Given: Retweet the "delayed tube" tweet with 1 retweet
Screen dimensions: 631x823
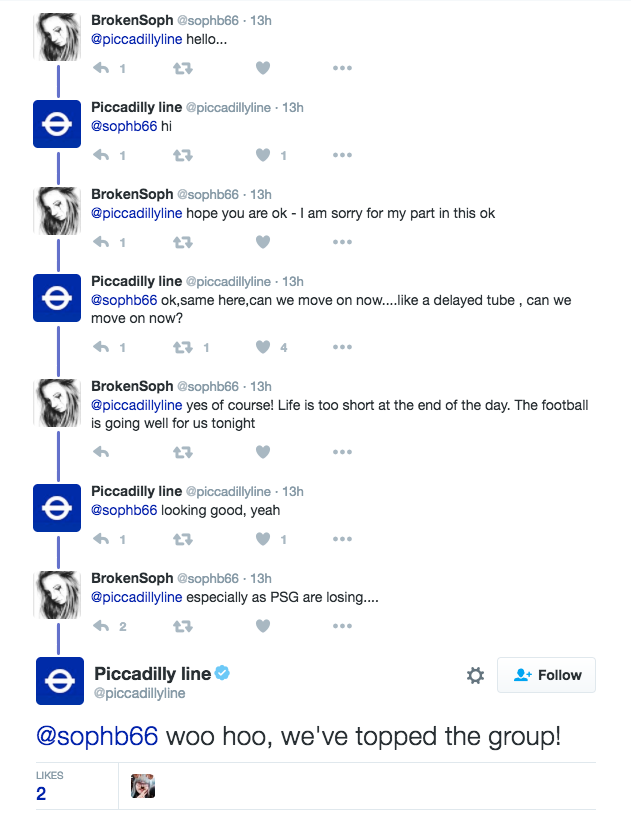Looking at the screenshot, I should pos(183,347).
